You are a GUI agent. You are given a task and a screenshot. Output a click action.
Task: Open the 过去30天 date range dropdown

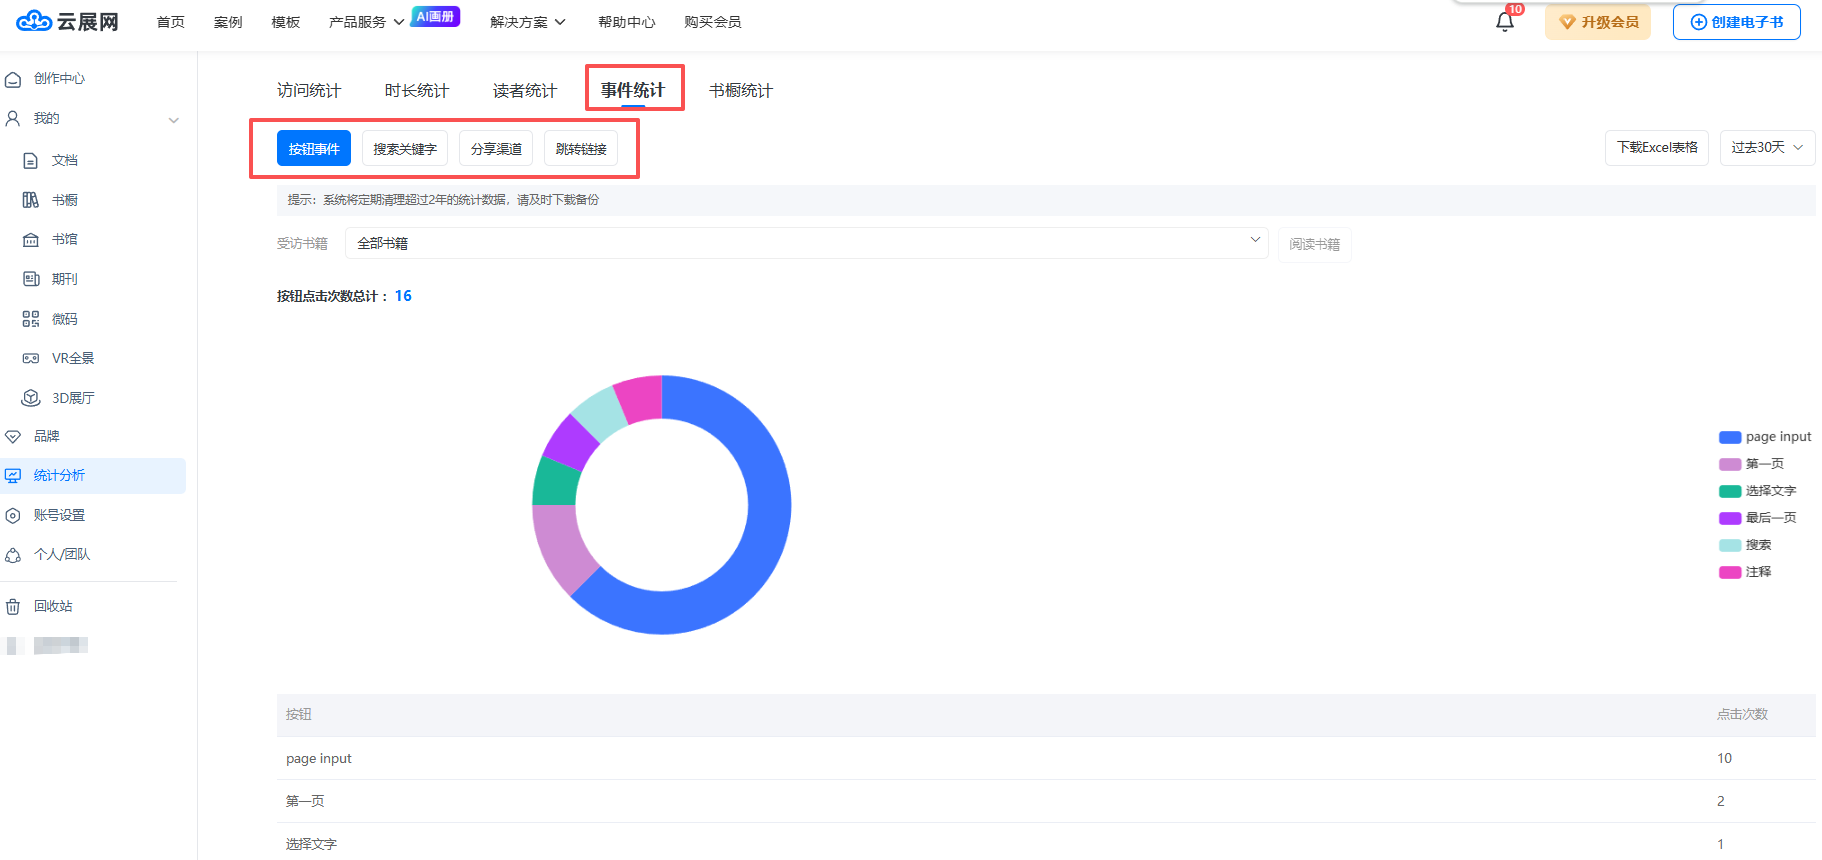(x=1766, y=148)
